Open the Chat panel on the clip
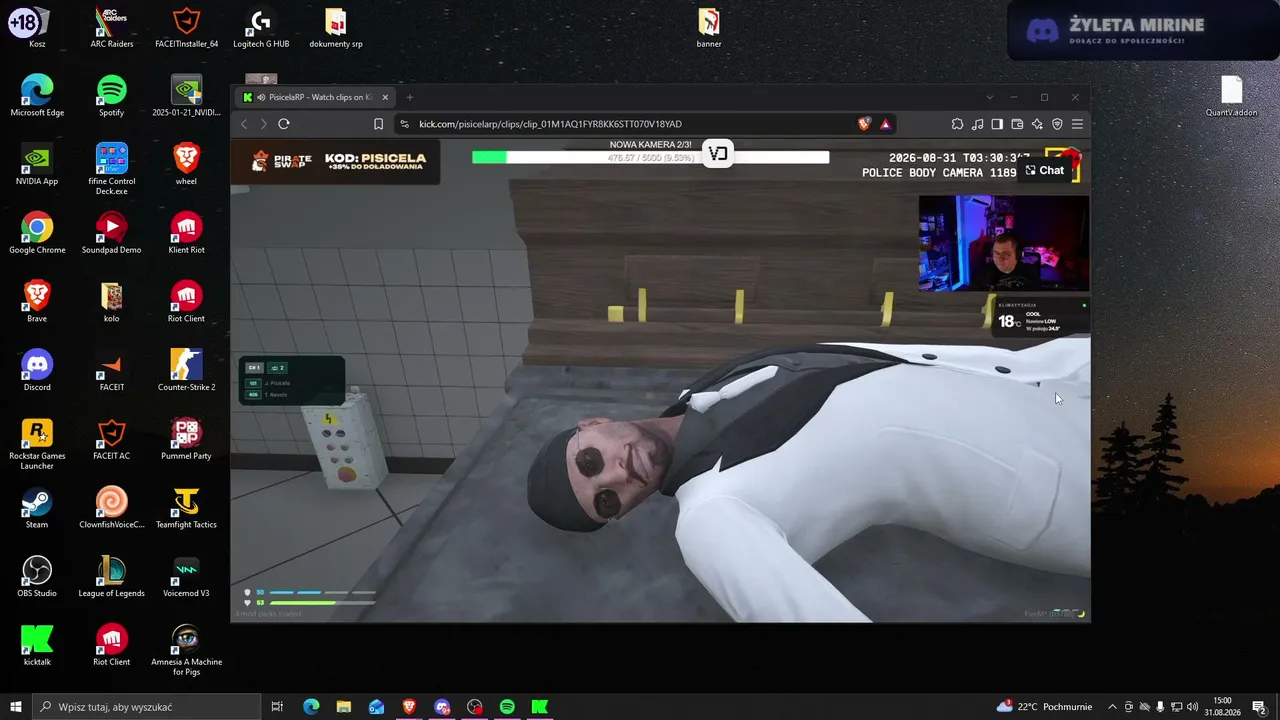The image size is (1280, 720). click(1045, 170)
